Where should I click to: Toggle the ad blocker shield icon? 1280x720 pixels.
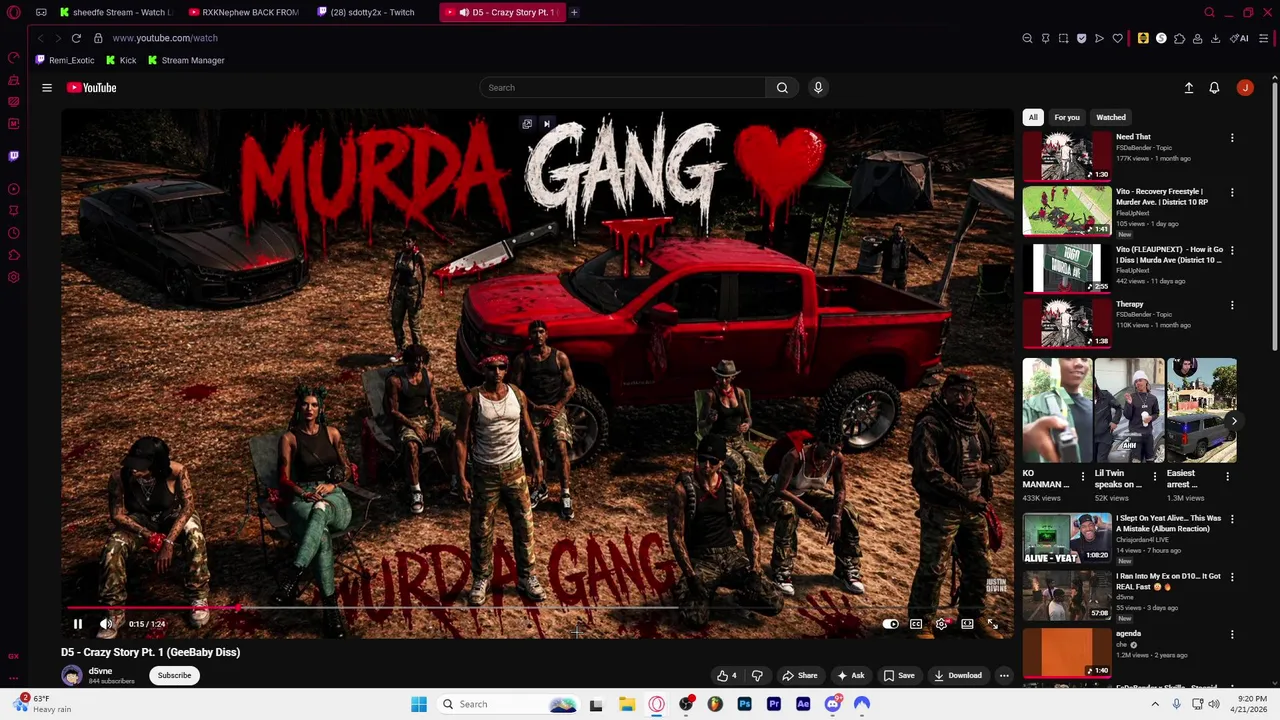(1081, 38)
